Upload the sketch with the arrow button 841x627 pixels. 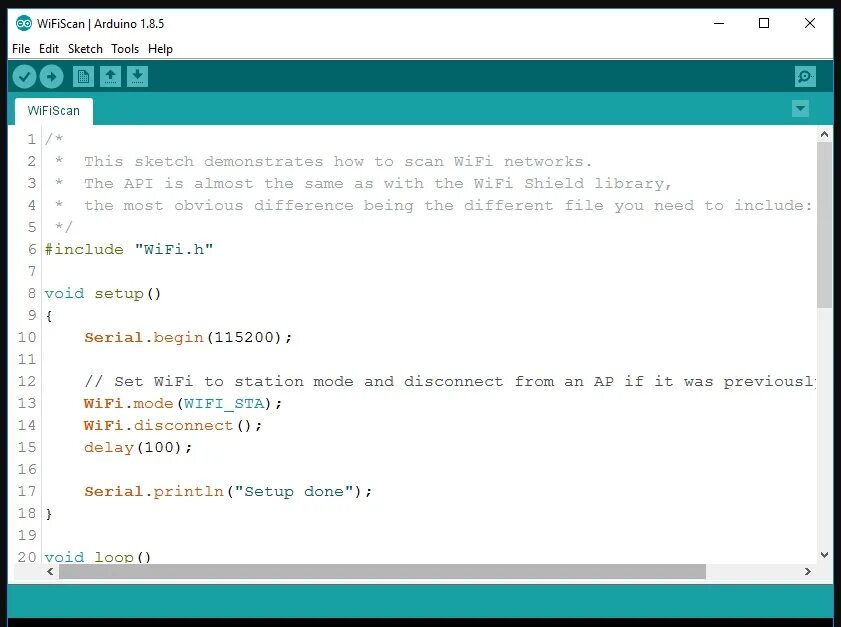[x=51, y=77]
